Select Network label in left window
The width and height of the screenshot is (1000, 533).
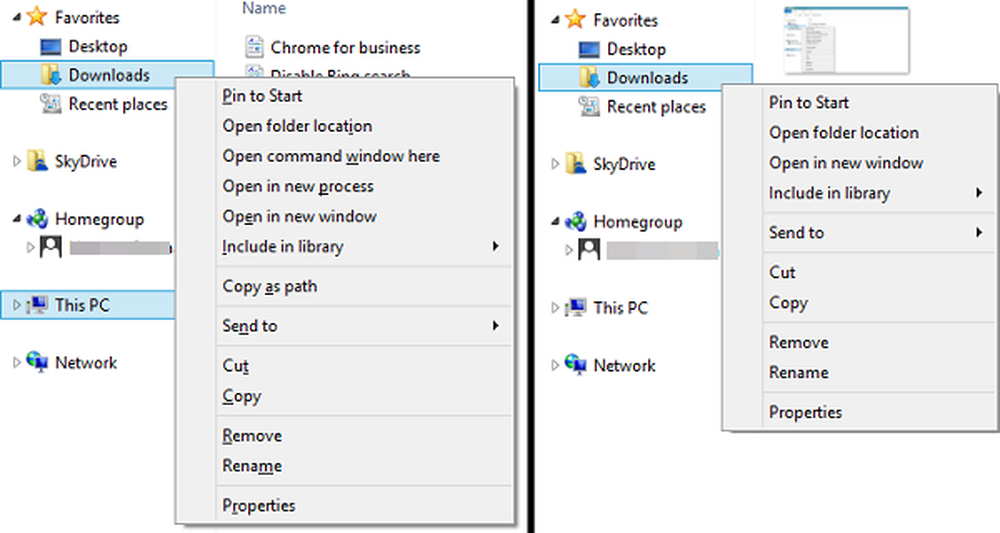coord(86,363)
